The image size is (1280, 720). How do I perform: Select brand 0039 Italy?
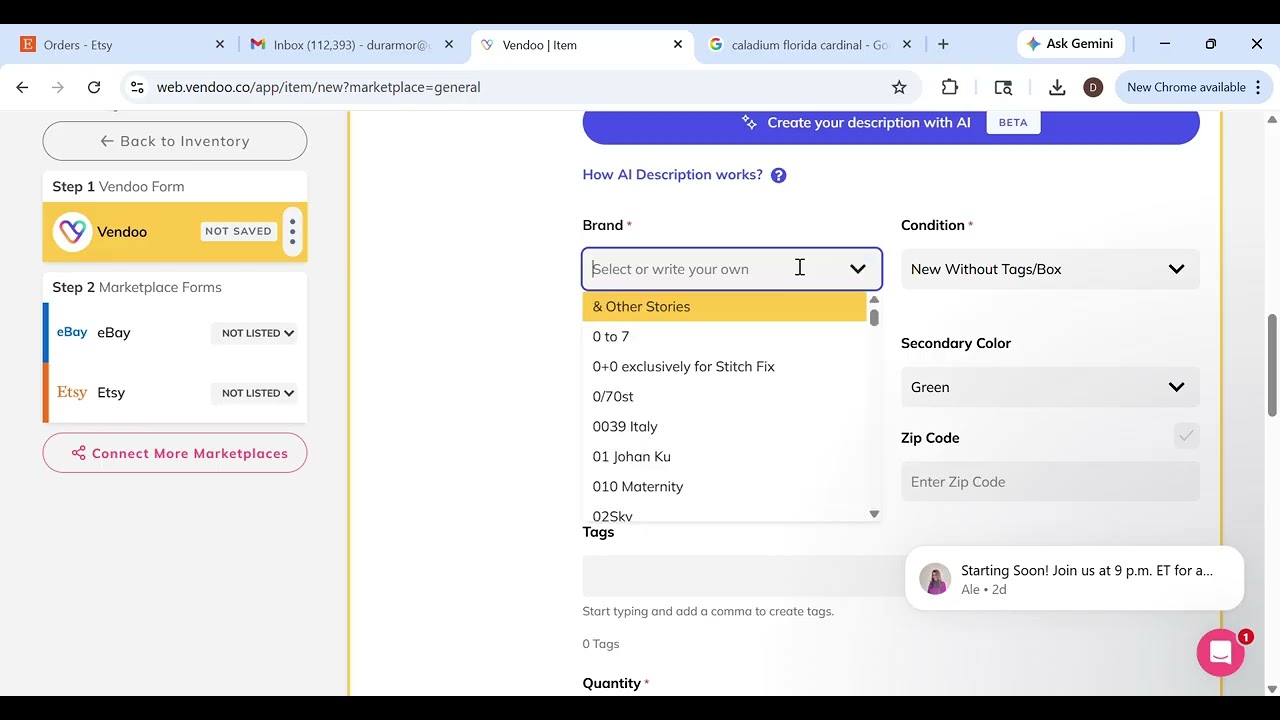724,427
